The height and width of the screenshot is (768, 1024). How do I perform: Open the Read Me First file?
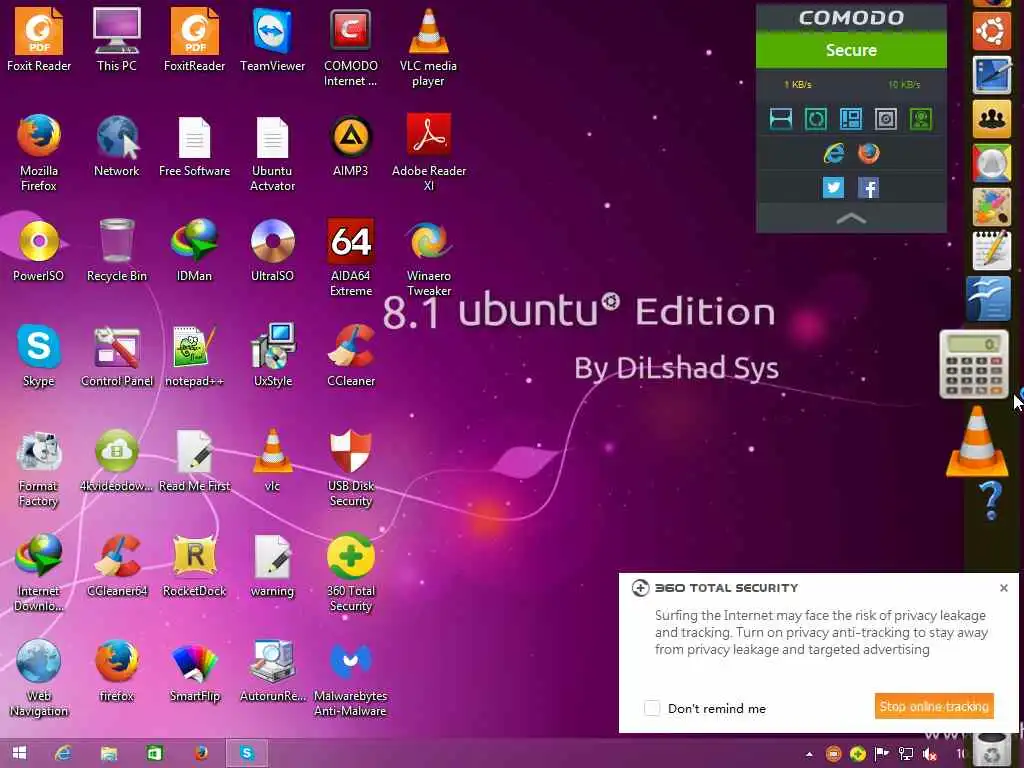pos(195,460)
